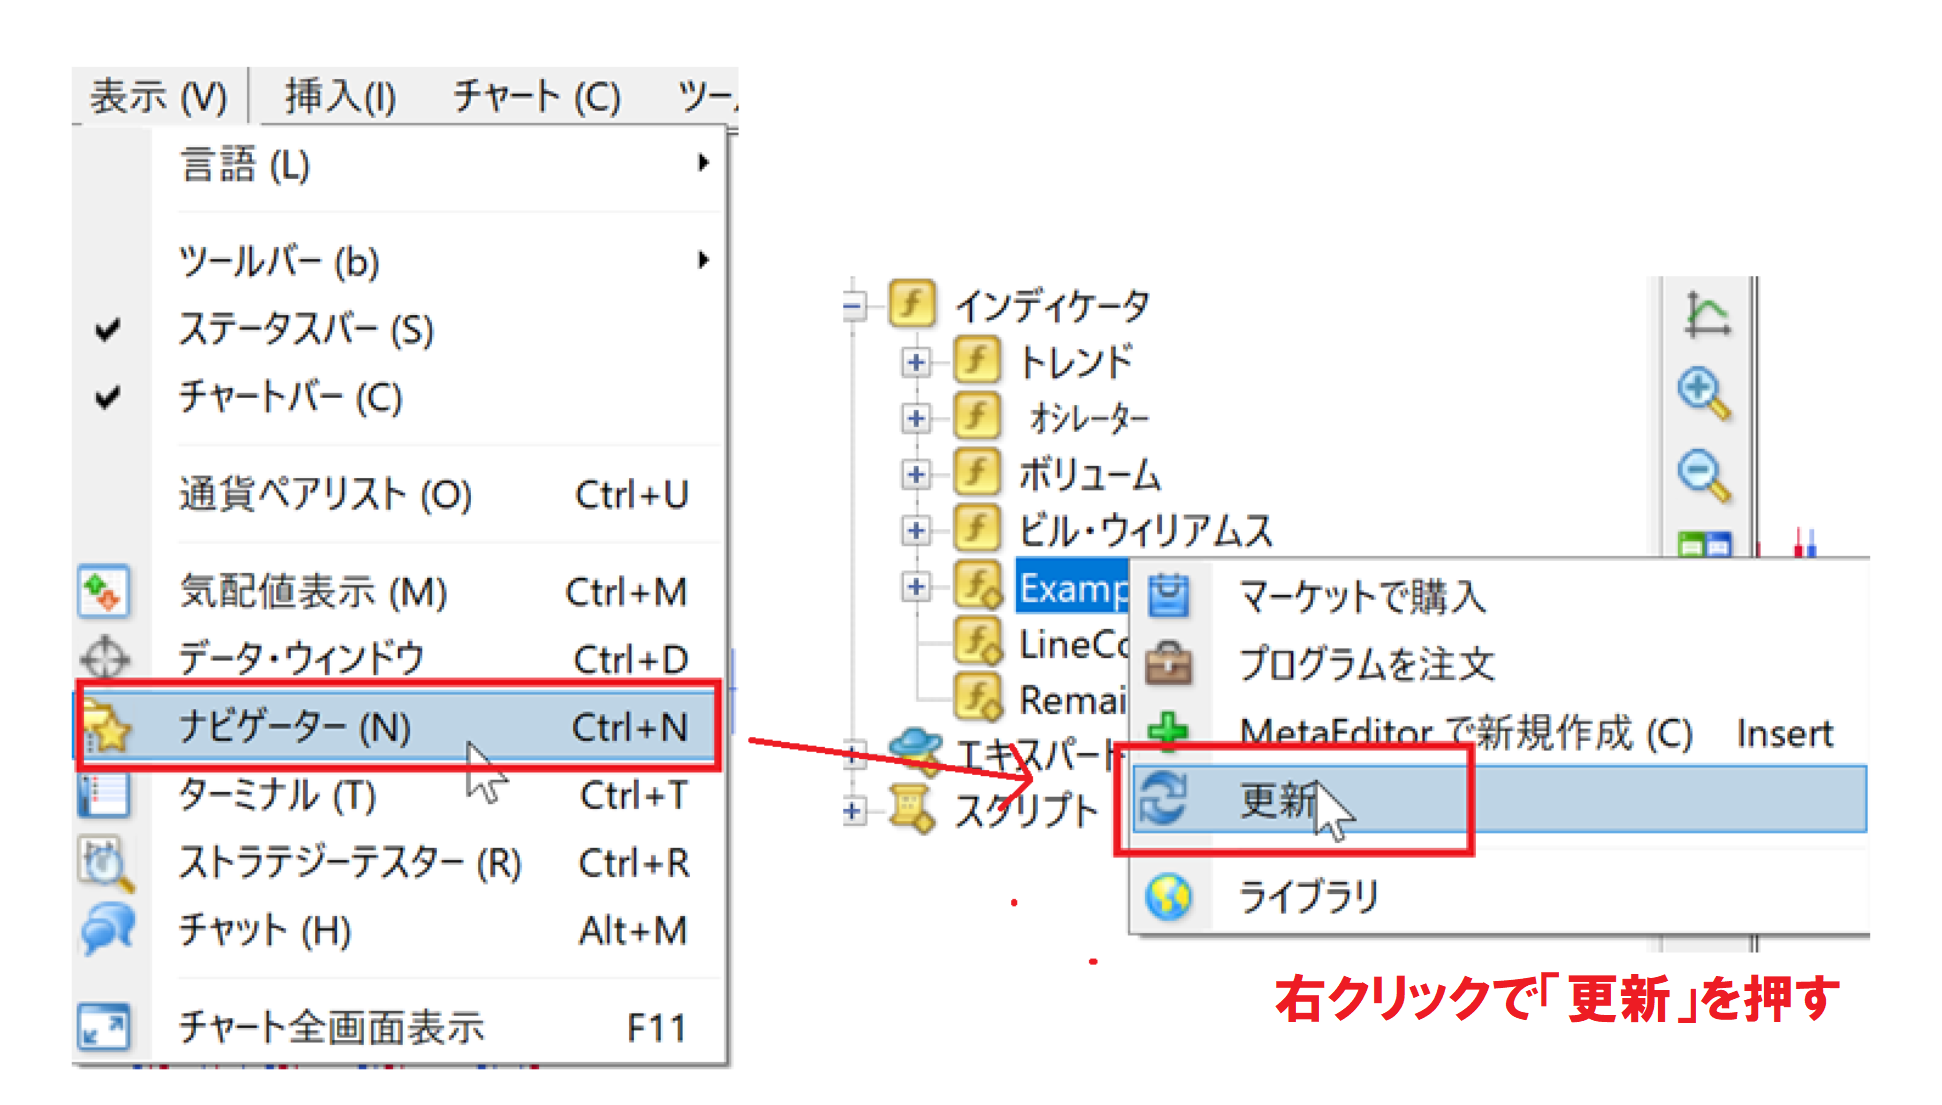Toggle the チャートバー (C) checkmark item
1942x1105 pixels.
pyautogui.click(x=290, y=398)
